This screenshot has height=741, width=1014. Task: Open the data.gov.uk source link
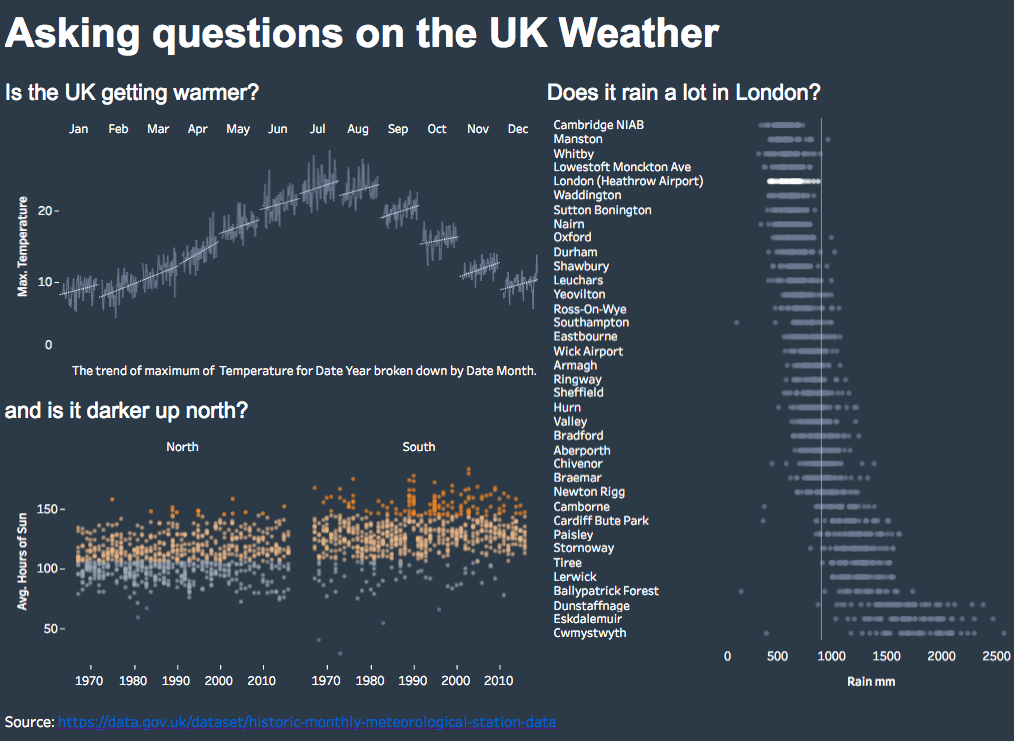[307, 722]
